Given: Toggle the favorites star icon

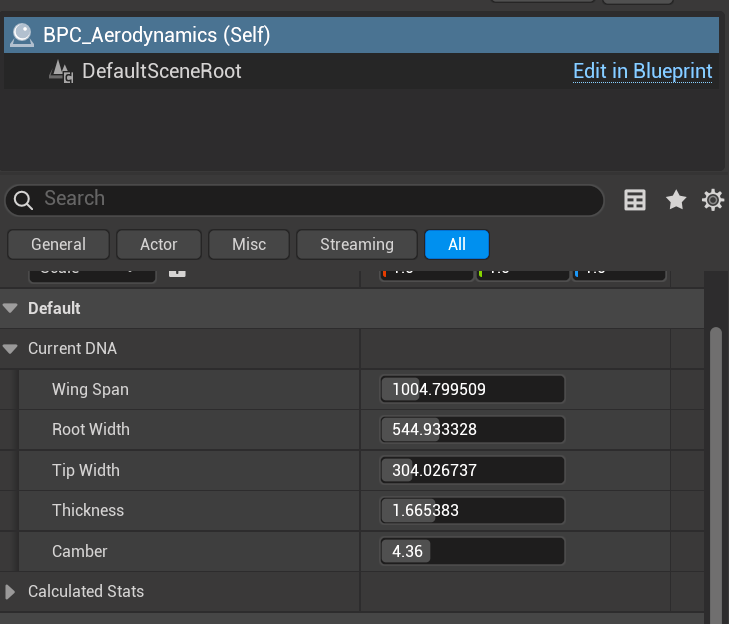Looking at the screenshot, I should 676,200.
